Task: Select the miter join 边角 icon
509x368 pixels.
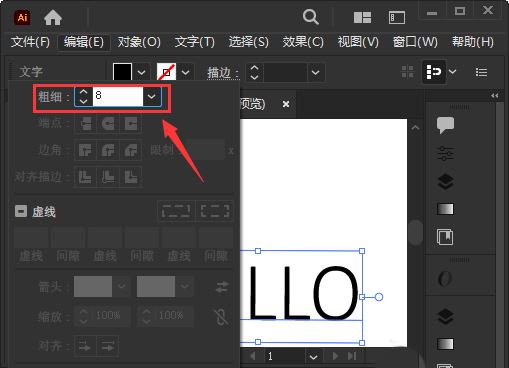Action: click(x=86, y=151)
